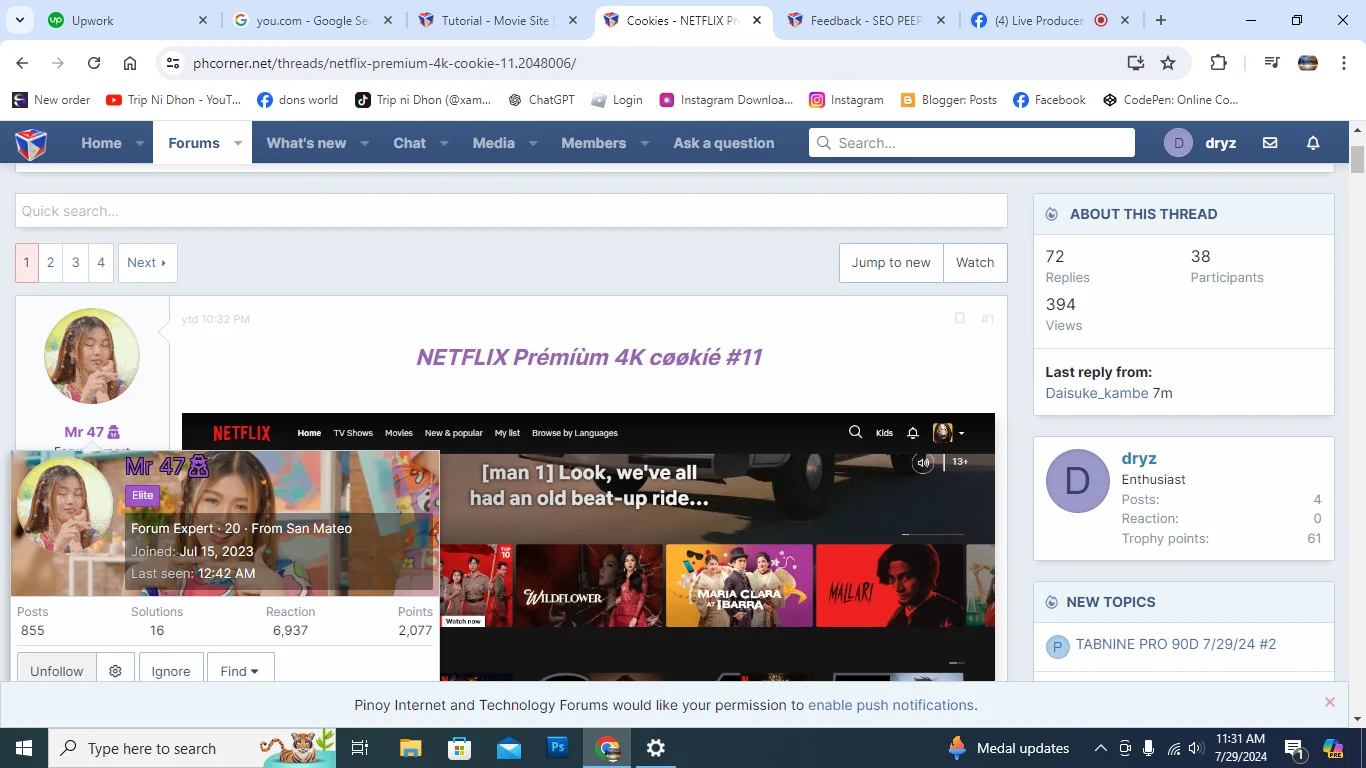Screen dimensions: 1366x768
Task: Click the page vertical scrollbar thumb
Action: [x=1357, y=158]
